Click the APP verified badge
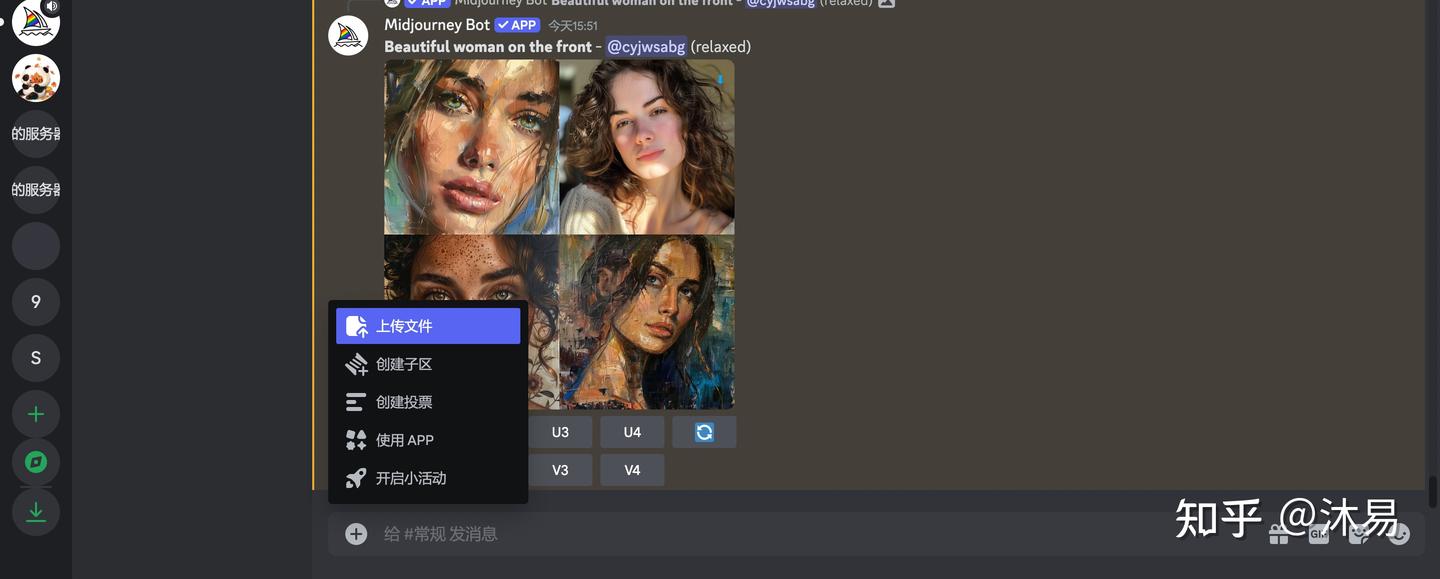This screenshot has height=579, width=1440. click(x=517, y=25)
